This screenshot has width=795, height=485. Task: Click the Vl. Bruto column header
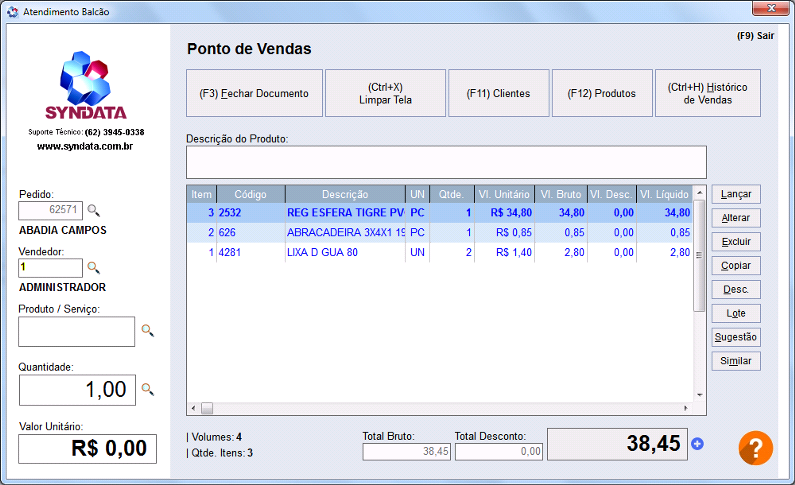tap(561, 194)
